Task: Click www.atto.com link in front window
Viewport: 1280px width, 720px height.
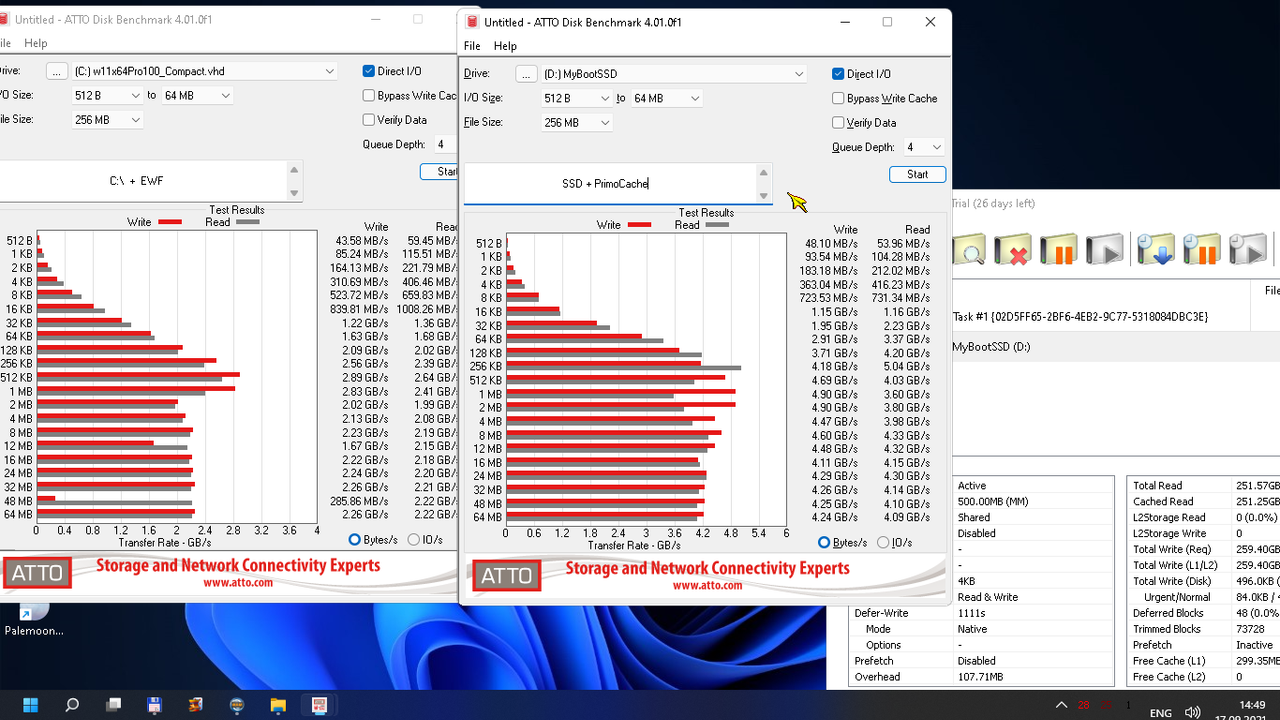Action: pyautogui.click(x=707, y=586)
